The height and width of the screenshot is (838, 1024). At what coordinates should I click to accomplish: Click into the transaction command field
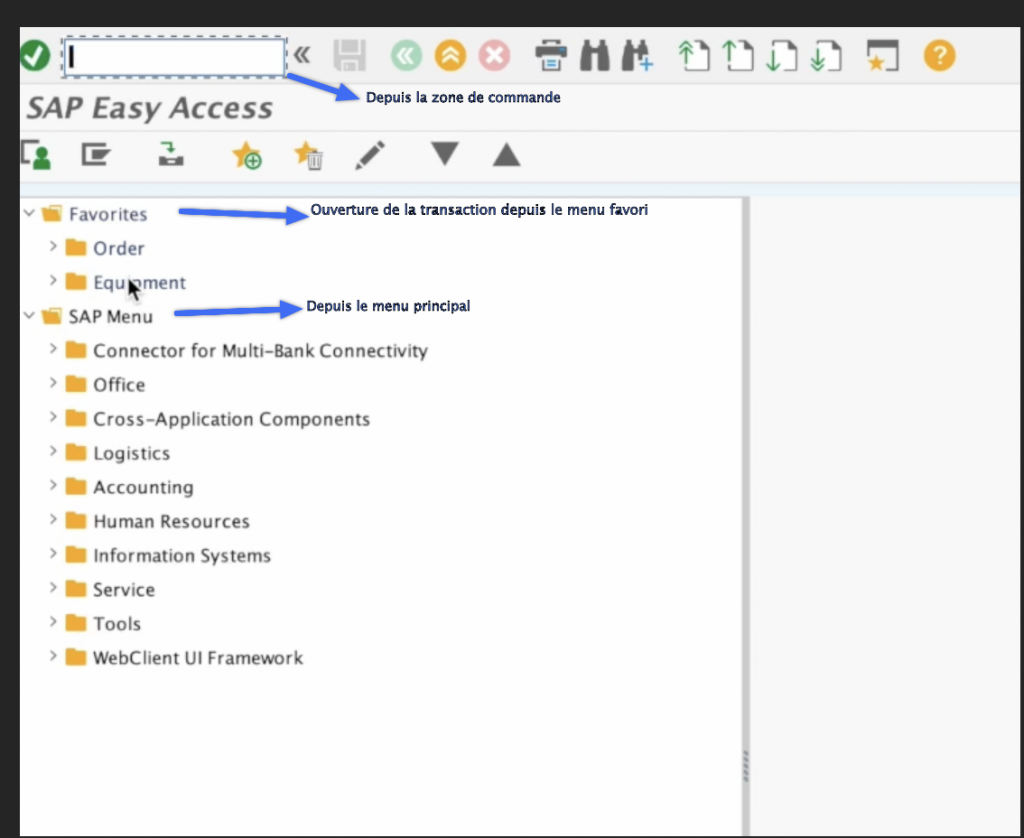click(175, 58)
